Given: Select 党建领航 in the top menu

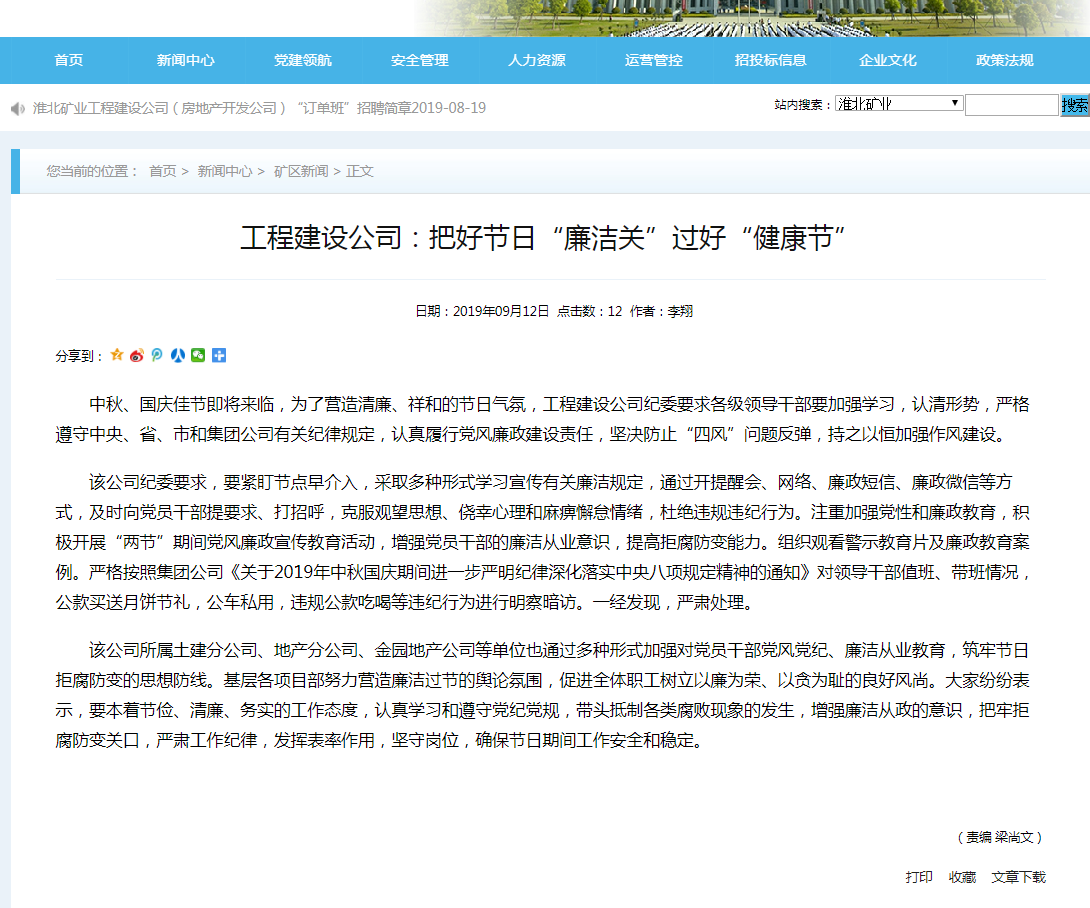Looking at the screenshot, I should 303,60.
